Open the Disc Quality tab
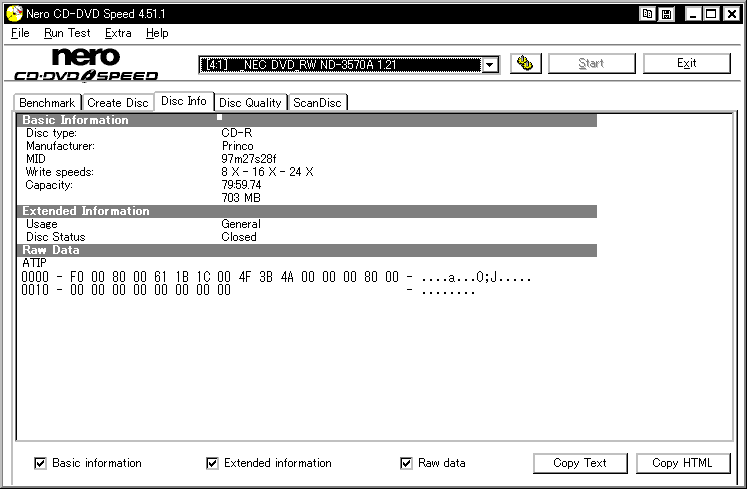This screenshot has width=747, height=489. (250, 102)
